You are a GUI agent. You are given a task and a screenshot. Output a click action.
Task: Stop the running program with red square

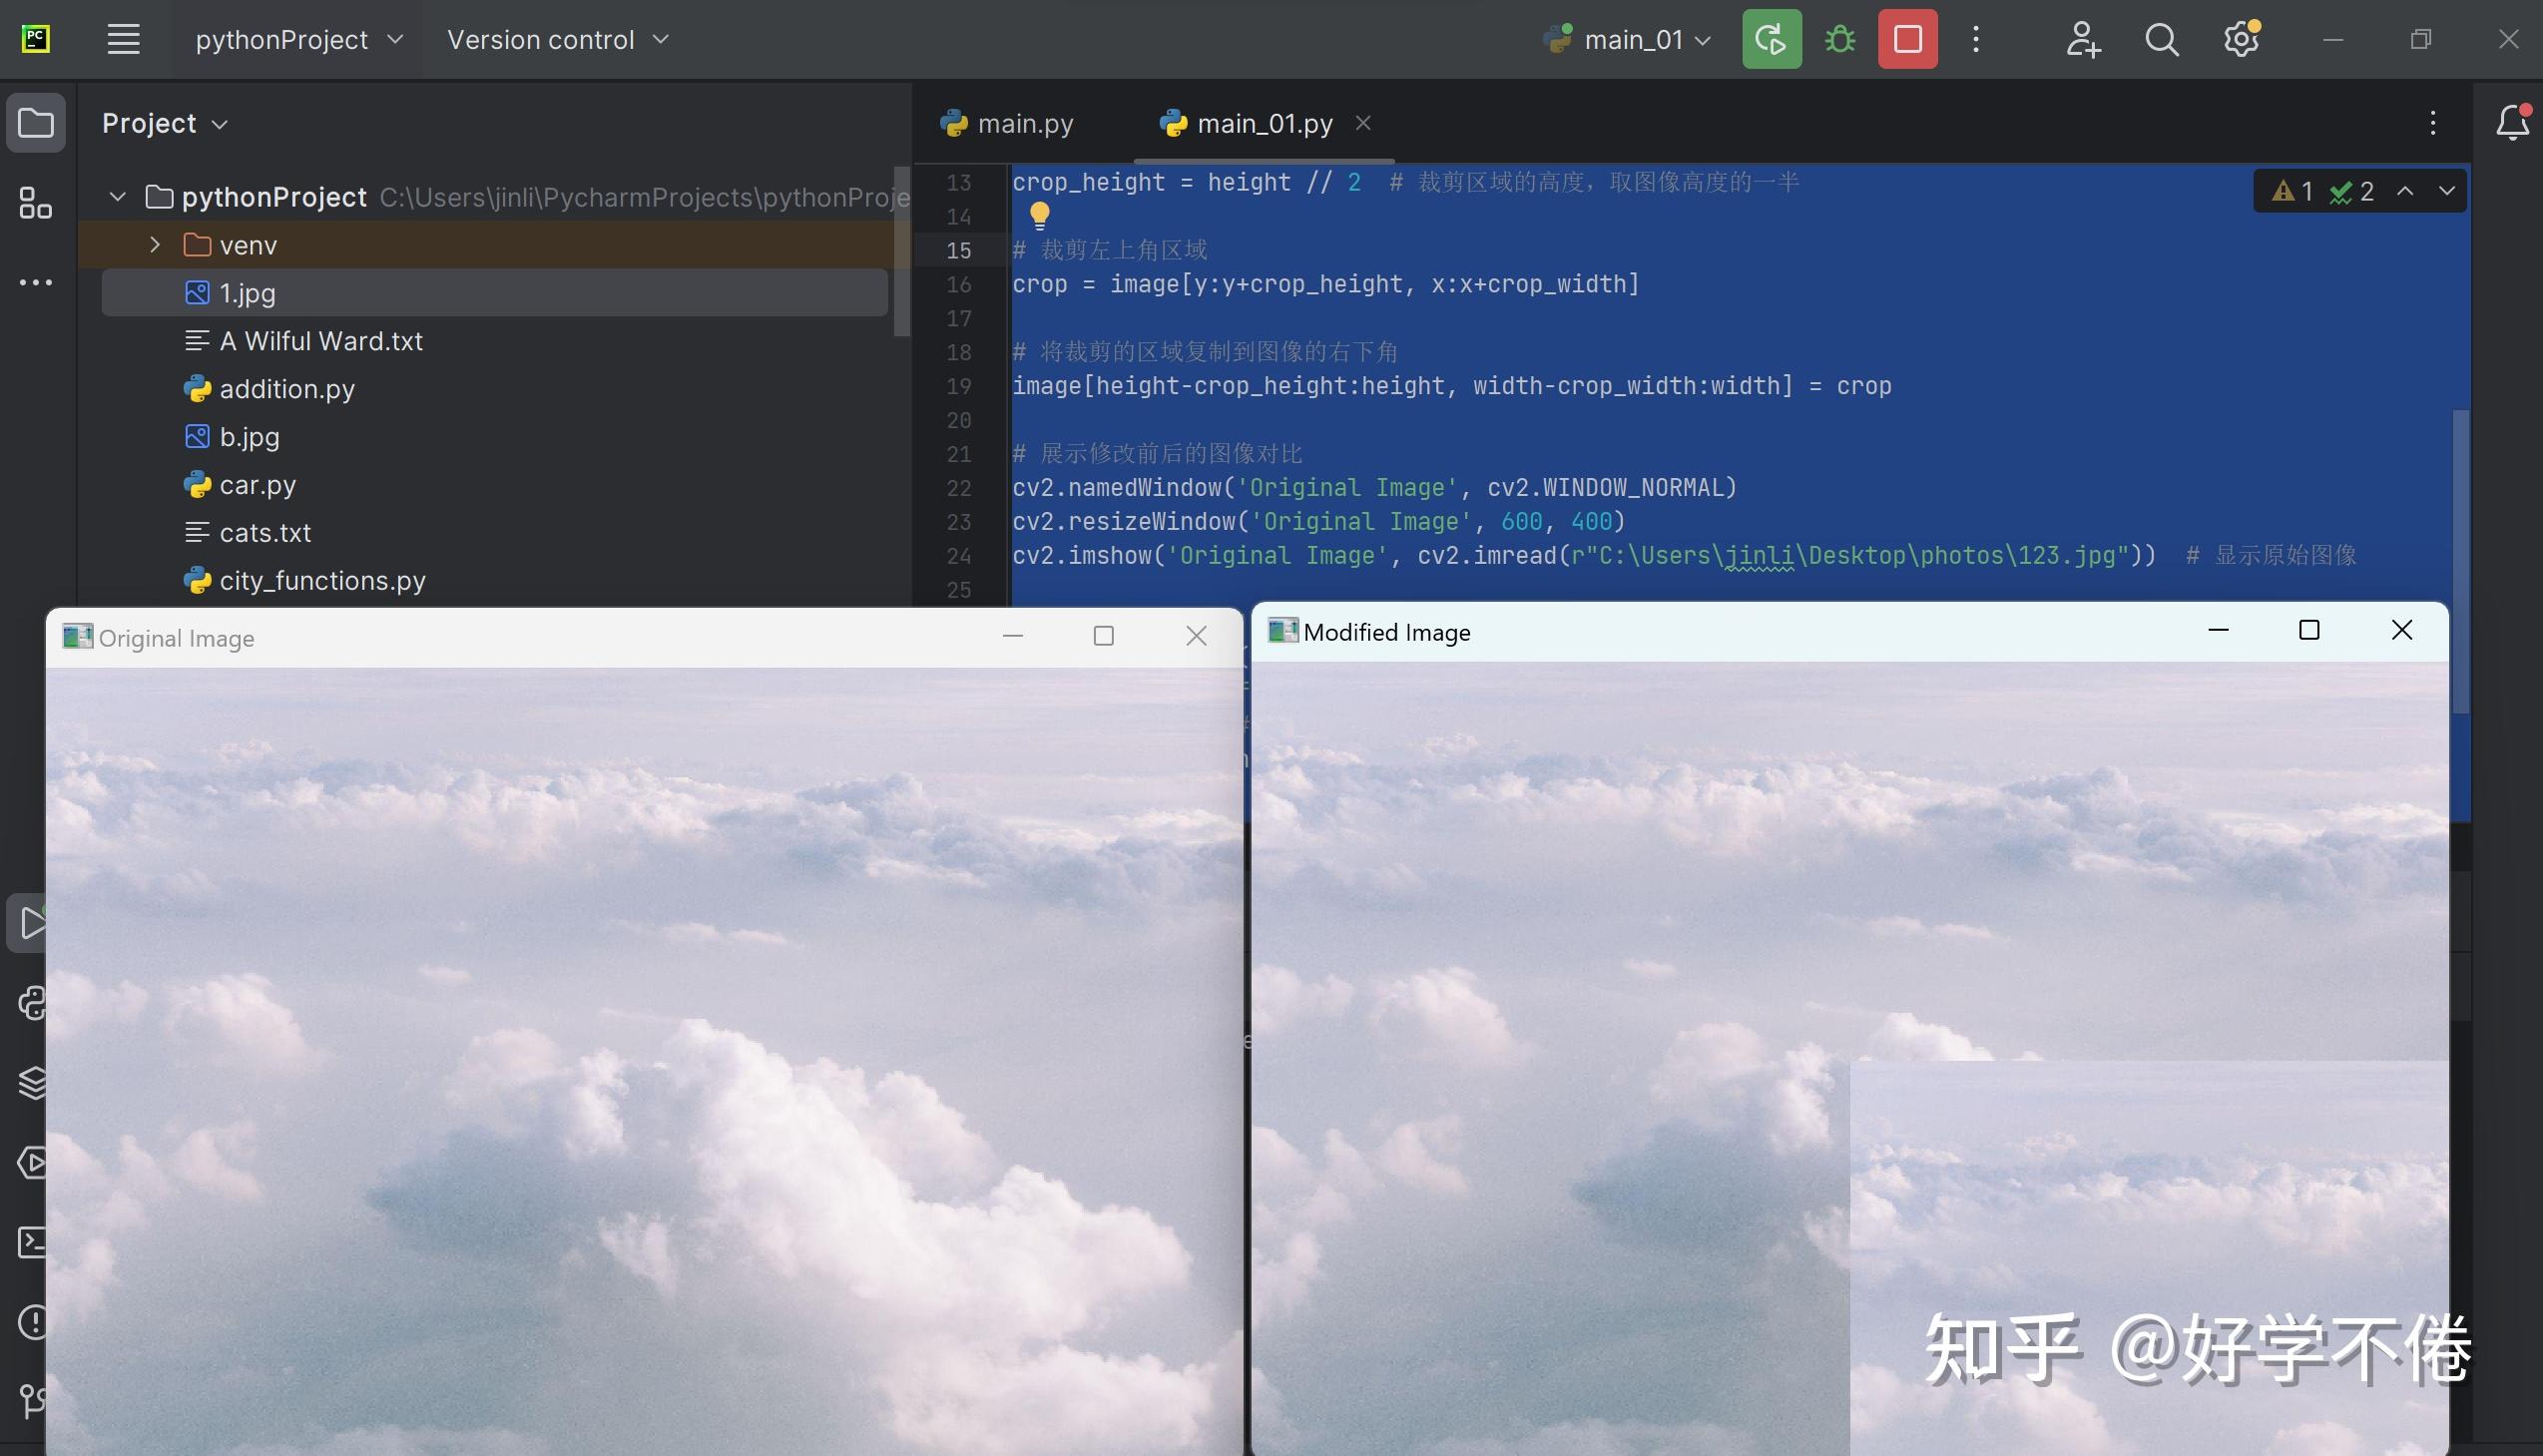[x=1907, y=40]
